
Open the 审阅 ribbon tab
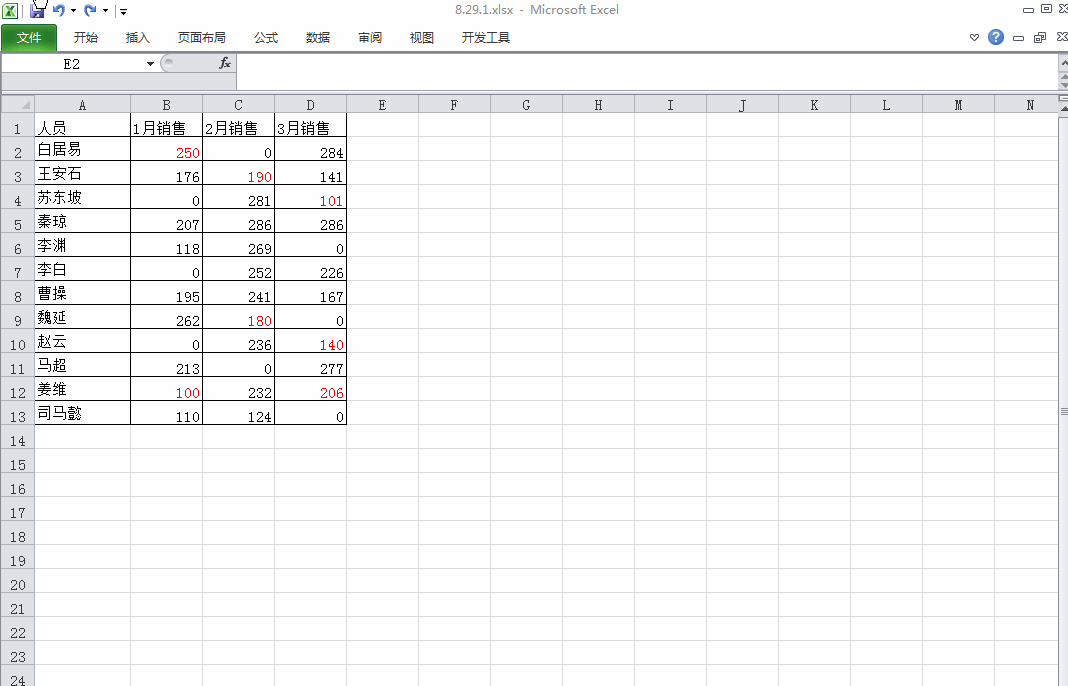click(x=370, y=37)
